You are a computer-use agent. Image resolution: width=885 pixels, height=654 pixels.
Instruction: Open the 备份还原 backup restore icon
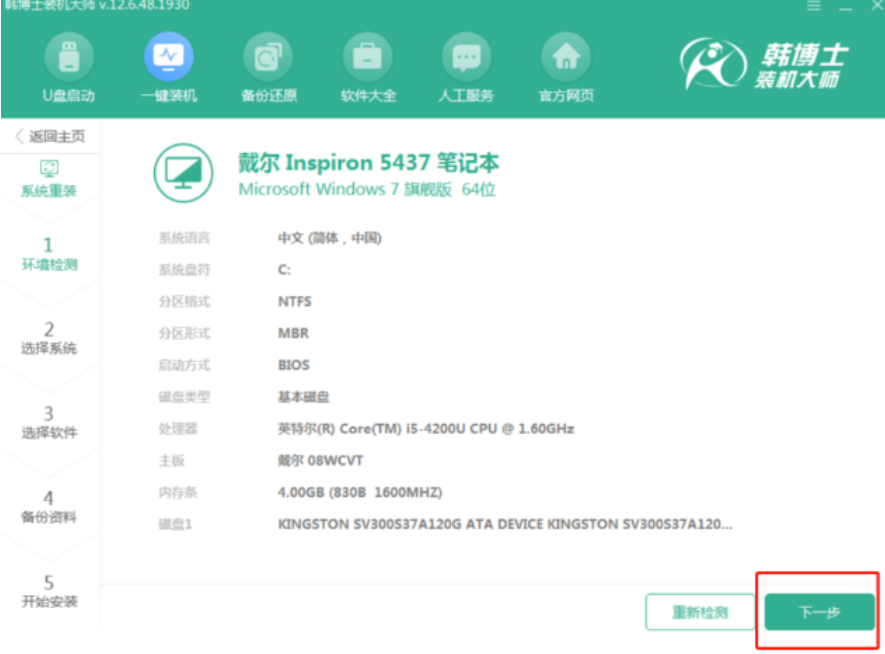click(268, 57)
